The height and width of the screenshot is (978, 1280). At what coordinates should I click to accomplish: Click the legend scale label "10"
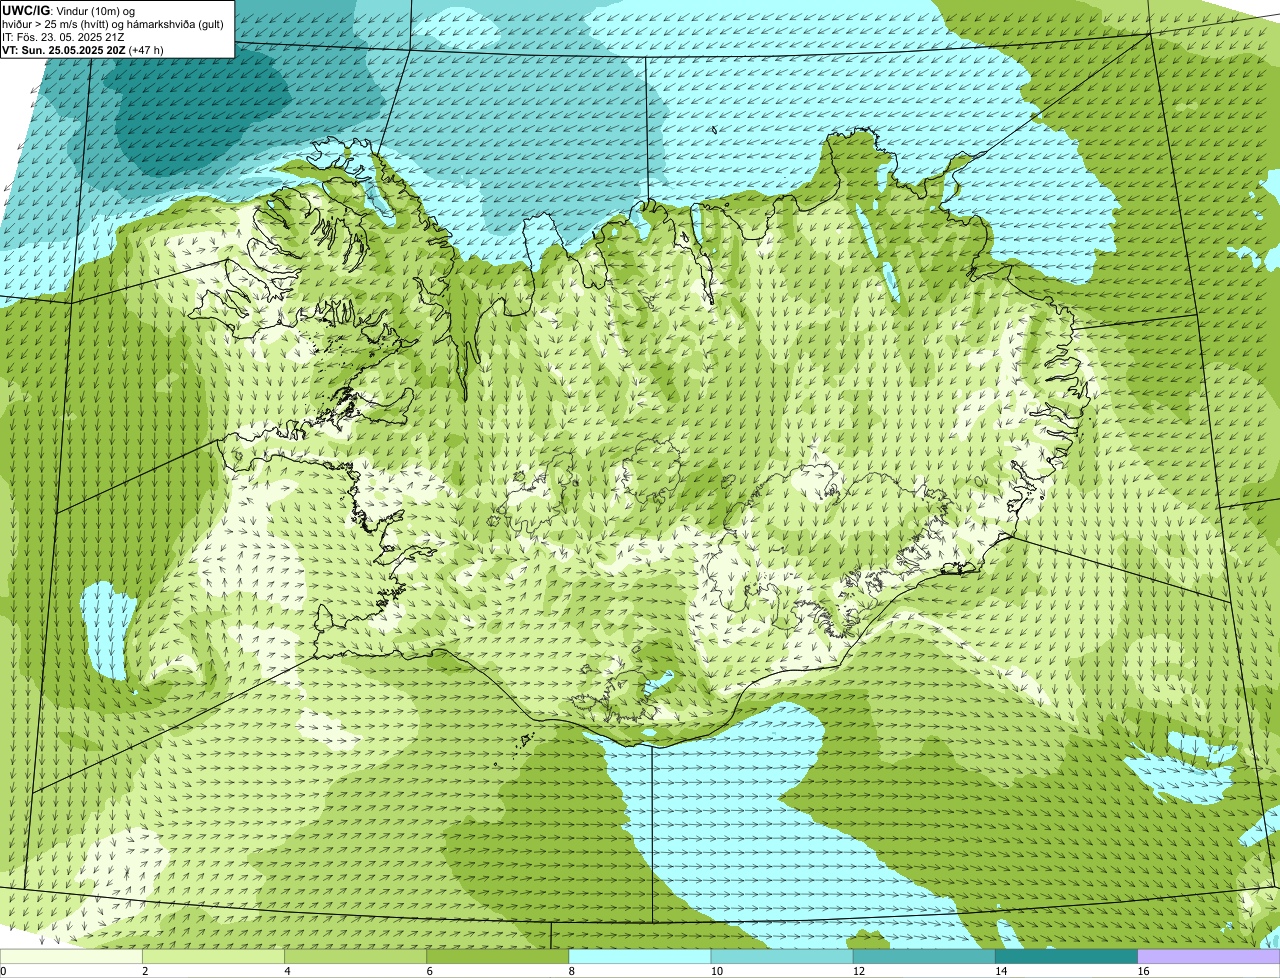pyautogui.click(x=716, y=971)
